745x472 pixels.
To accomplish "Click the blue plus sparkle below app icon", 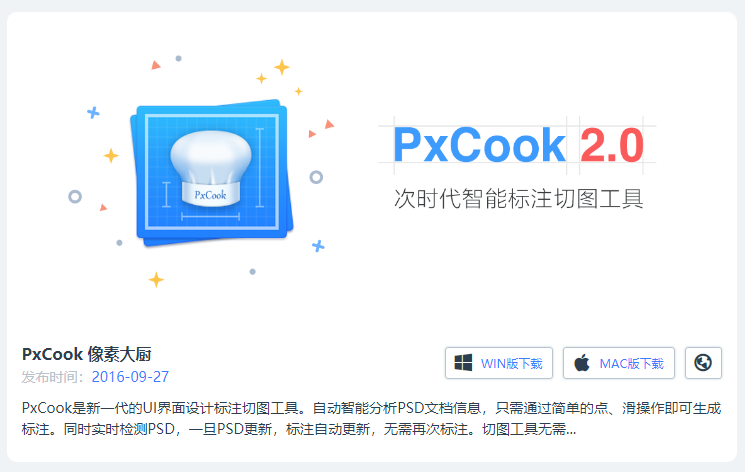I will tap(318, 246).
